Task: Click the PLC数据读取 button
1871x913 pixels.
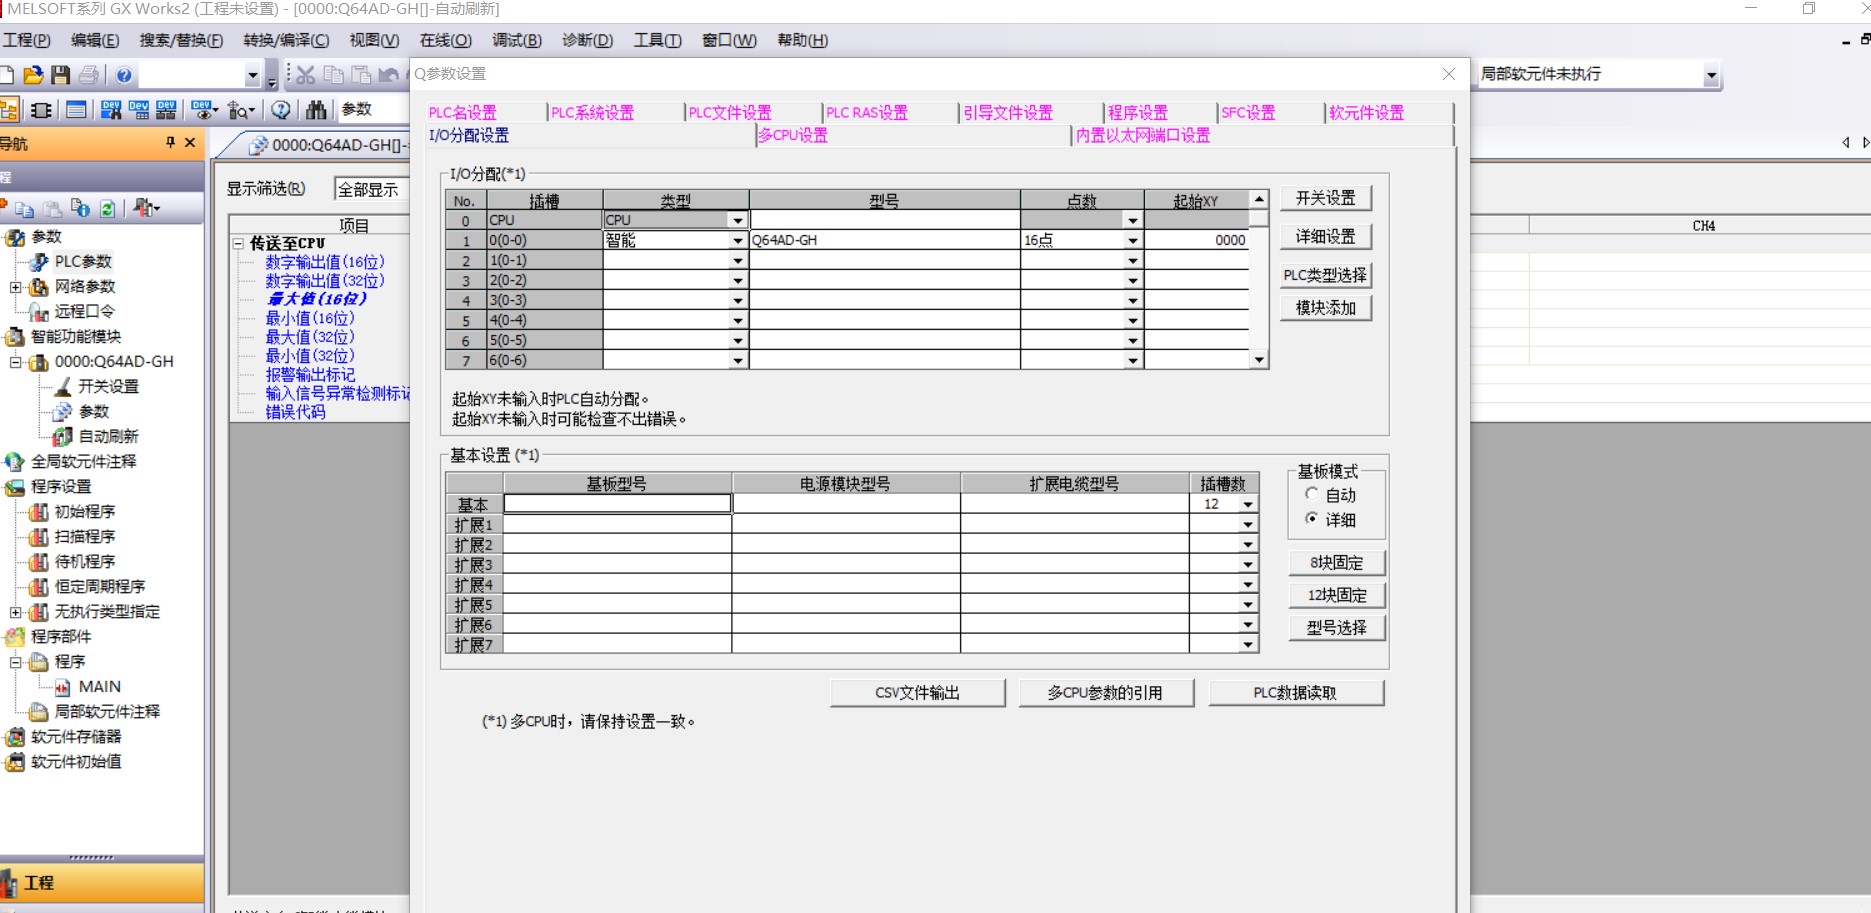Action: [x=1295, y=693]
